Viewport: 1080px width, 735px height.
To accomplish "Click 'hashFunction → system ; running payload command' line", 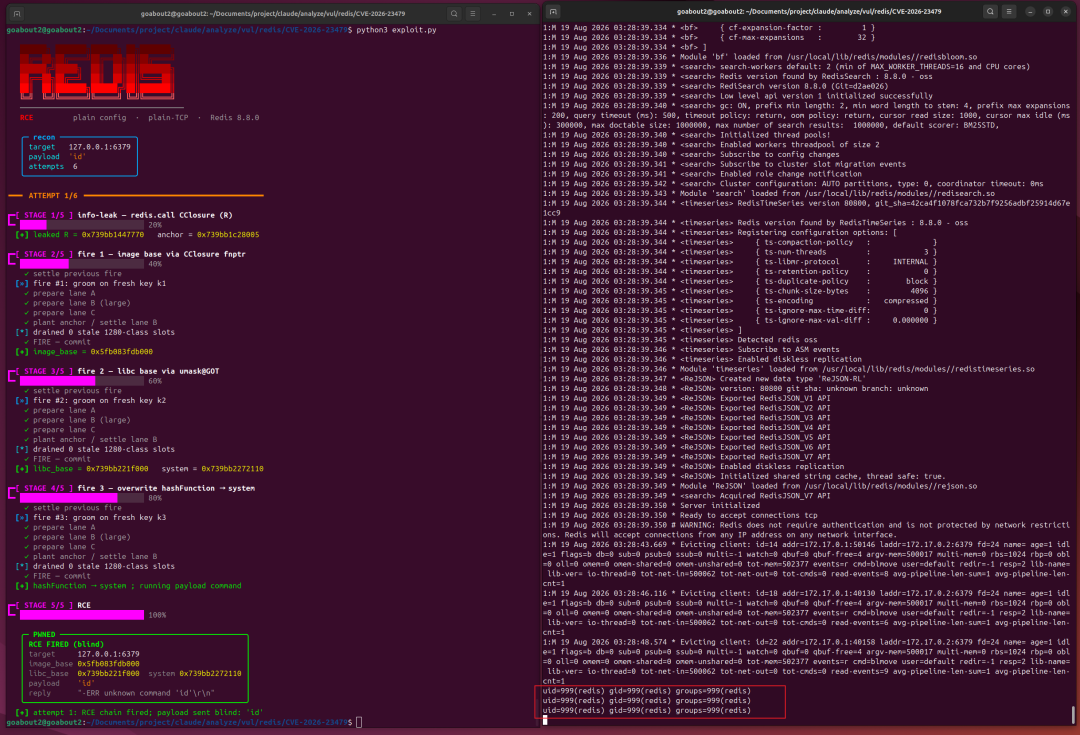I will [137, 586].
